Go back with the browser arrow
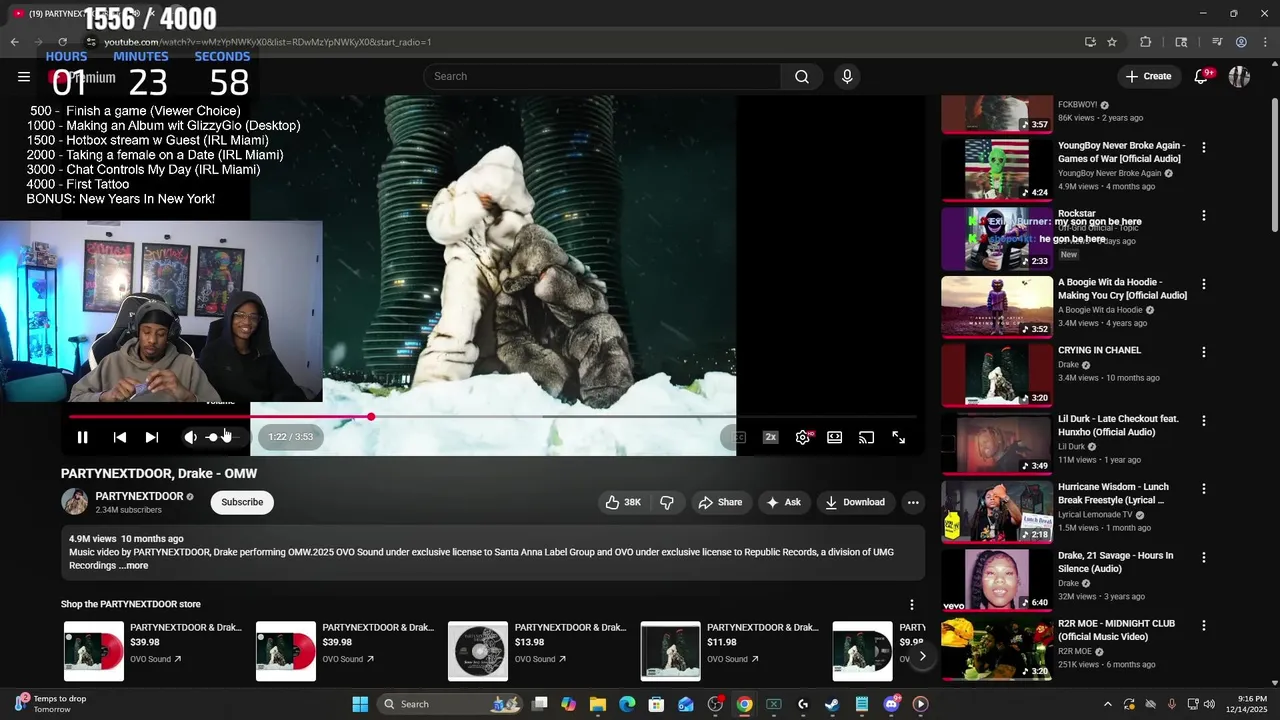The width and height of the screenshot is (1280, 720). (14, 42)
